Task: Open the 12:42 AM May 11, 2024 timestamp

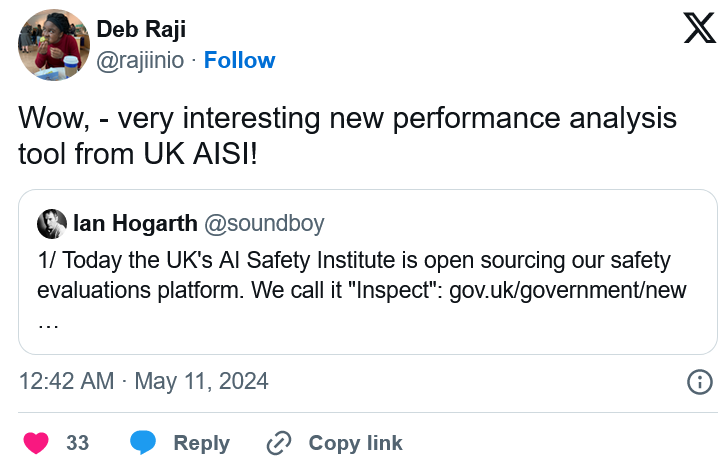Action: coord(143,382)
